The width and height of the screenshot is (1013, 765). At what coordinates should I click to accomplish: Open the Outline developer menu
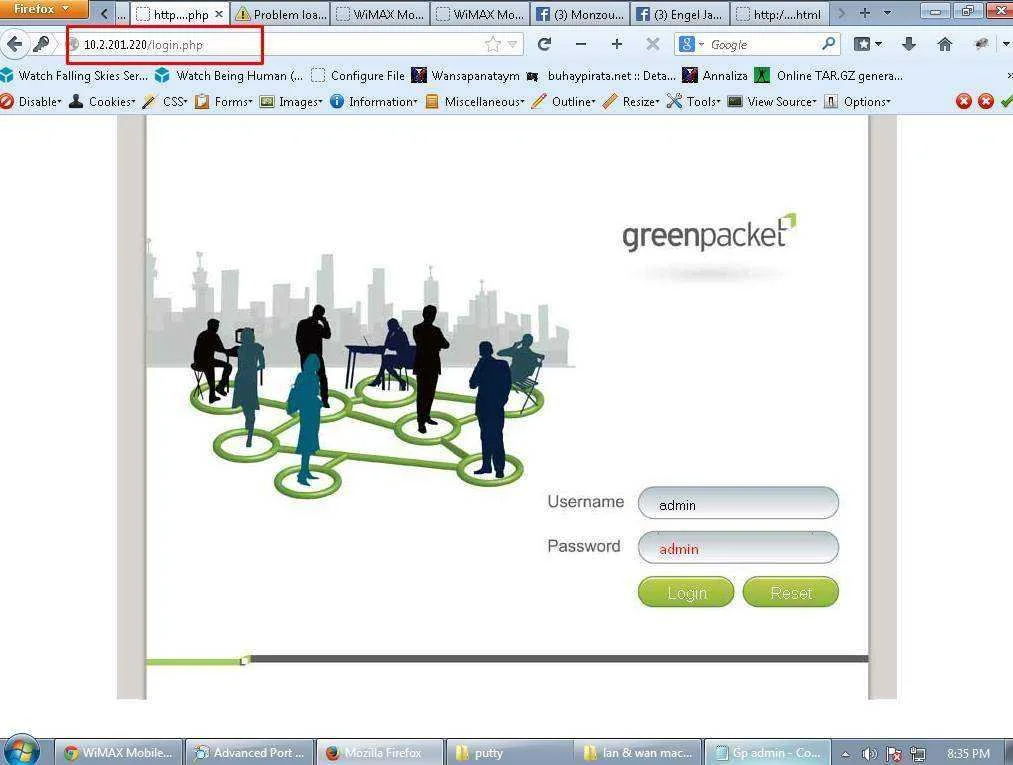[x=563, y=101]
